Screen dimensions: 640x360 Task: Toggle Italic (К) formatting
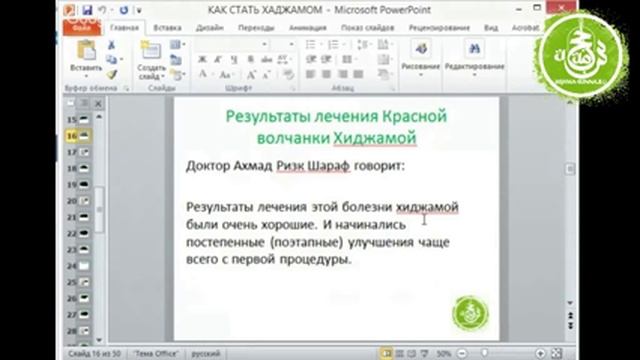pyautogui.click(x=218, y=60)
